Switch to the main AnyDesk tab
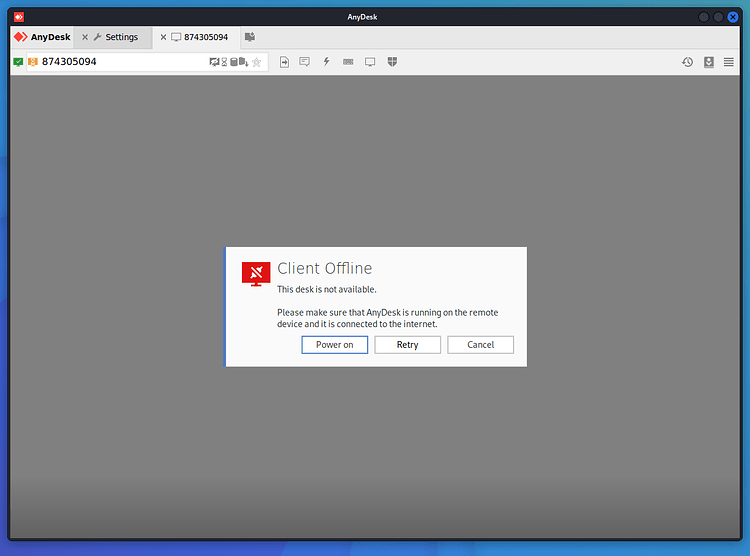 click(42, 37)
